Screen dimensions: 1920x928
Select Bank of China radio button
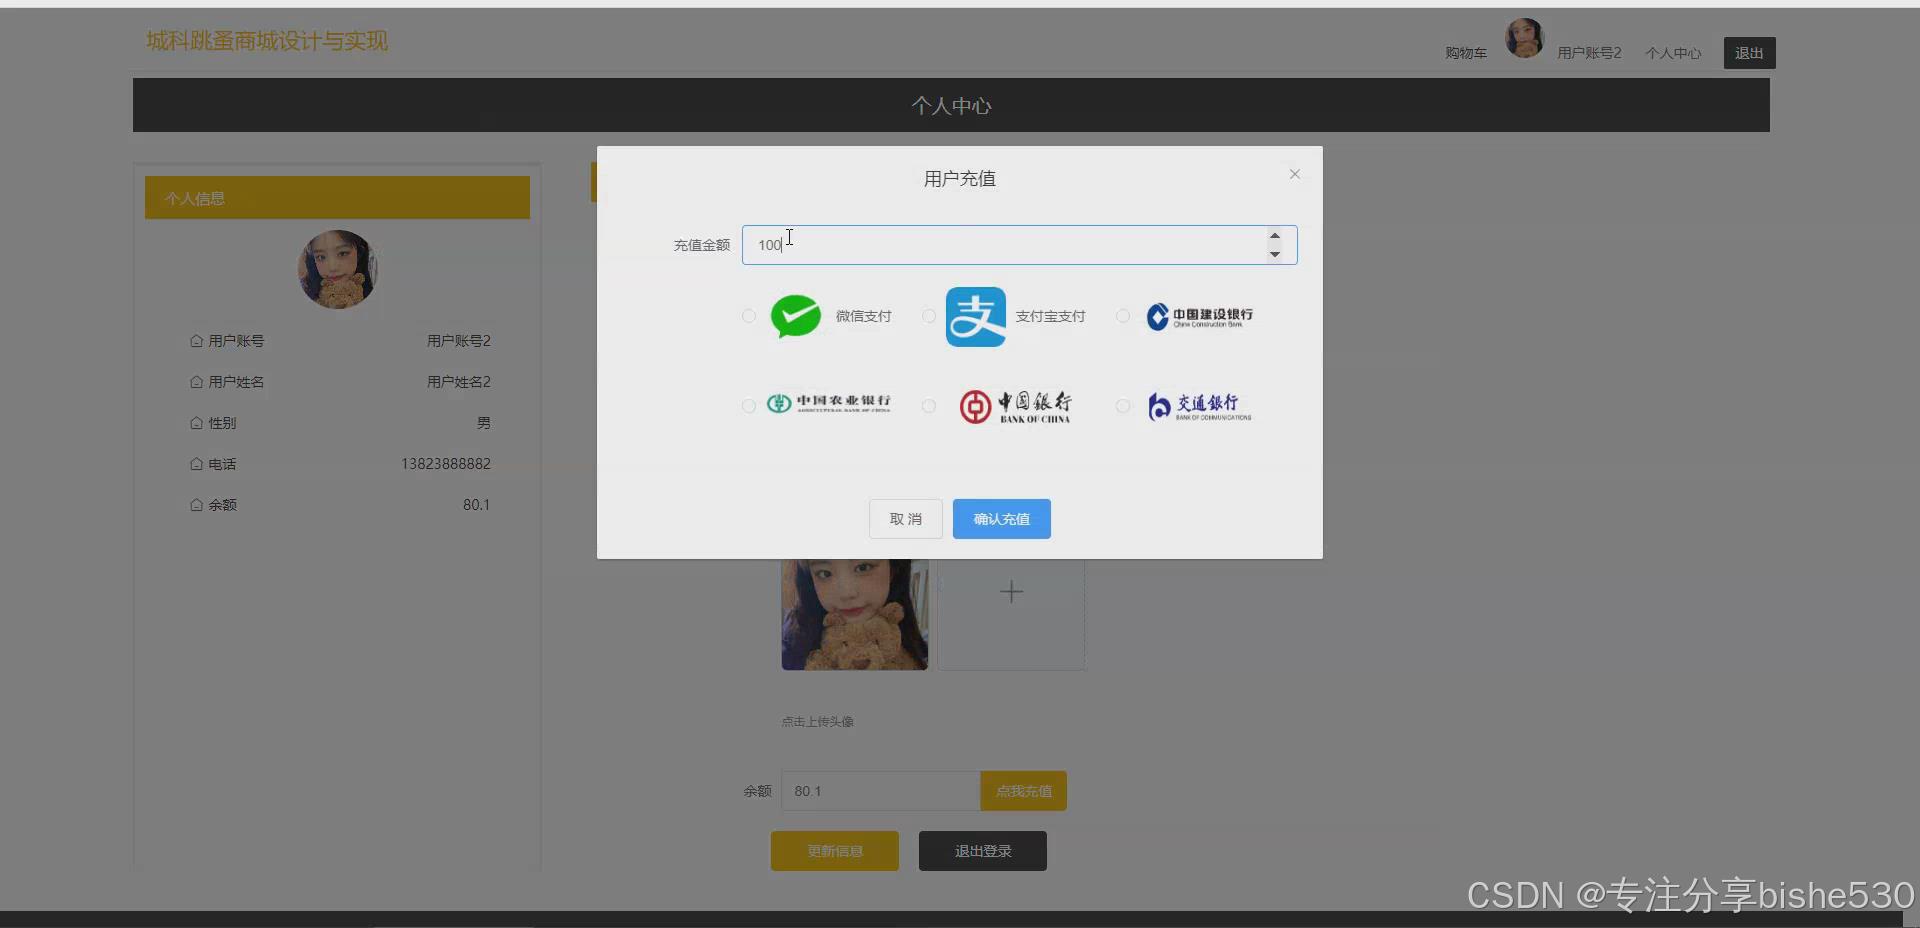coord(929,405)
